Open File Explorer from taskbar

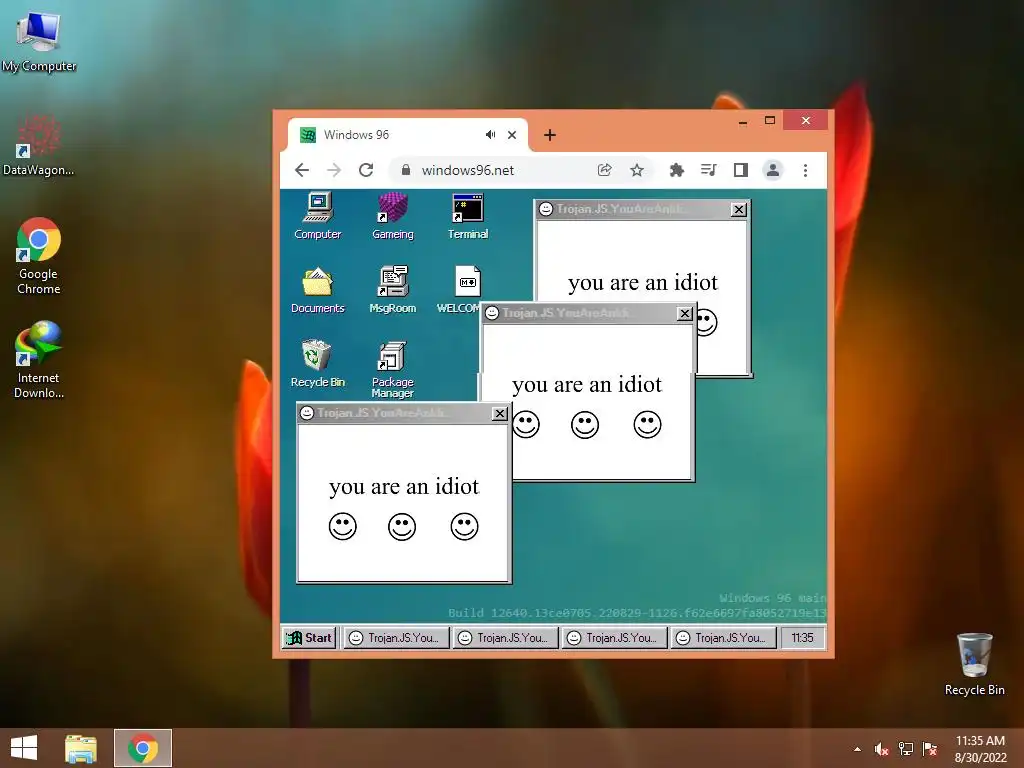coord(81,748)
